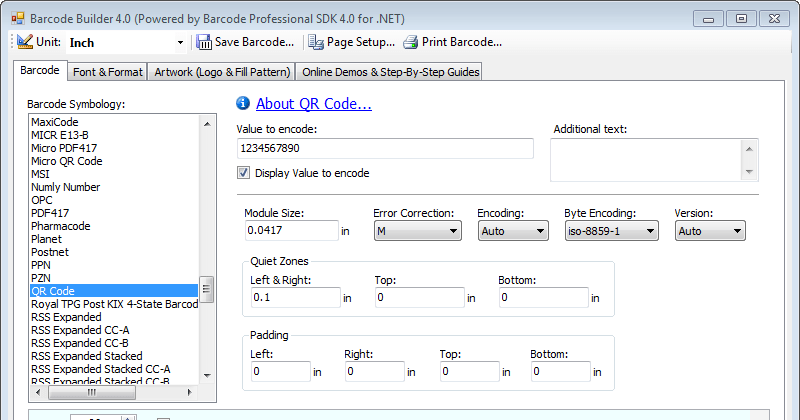Screen dimensions: 800x420
Task: Expand the Error Correction dropdown
Action: (x=417, y=231)
